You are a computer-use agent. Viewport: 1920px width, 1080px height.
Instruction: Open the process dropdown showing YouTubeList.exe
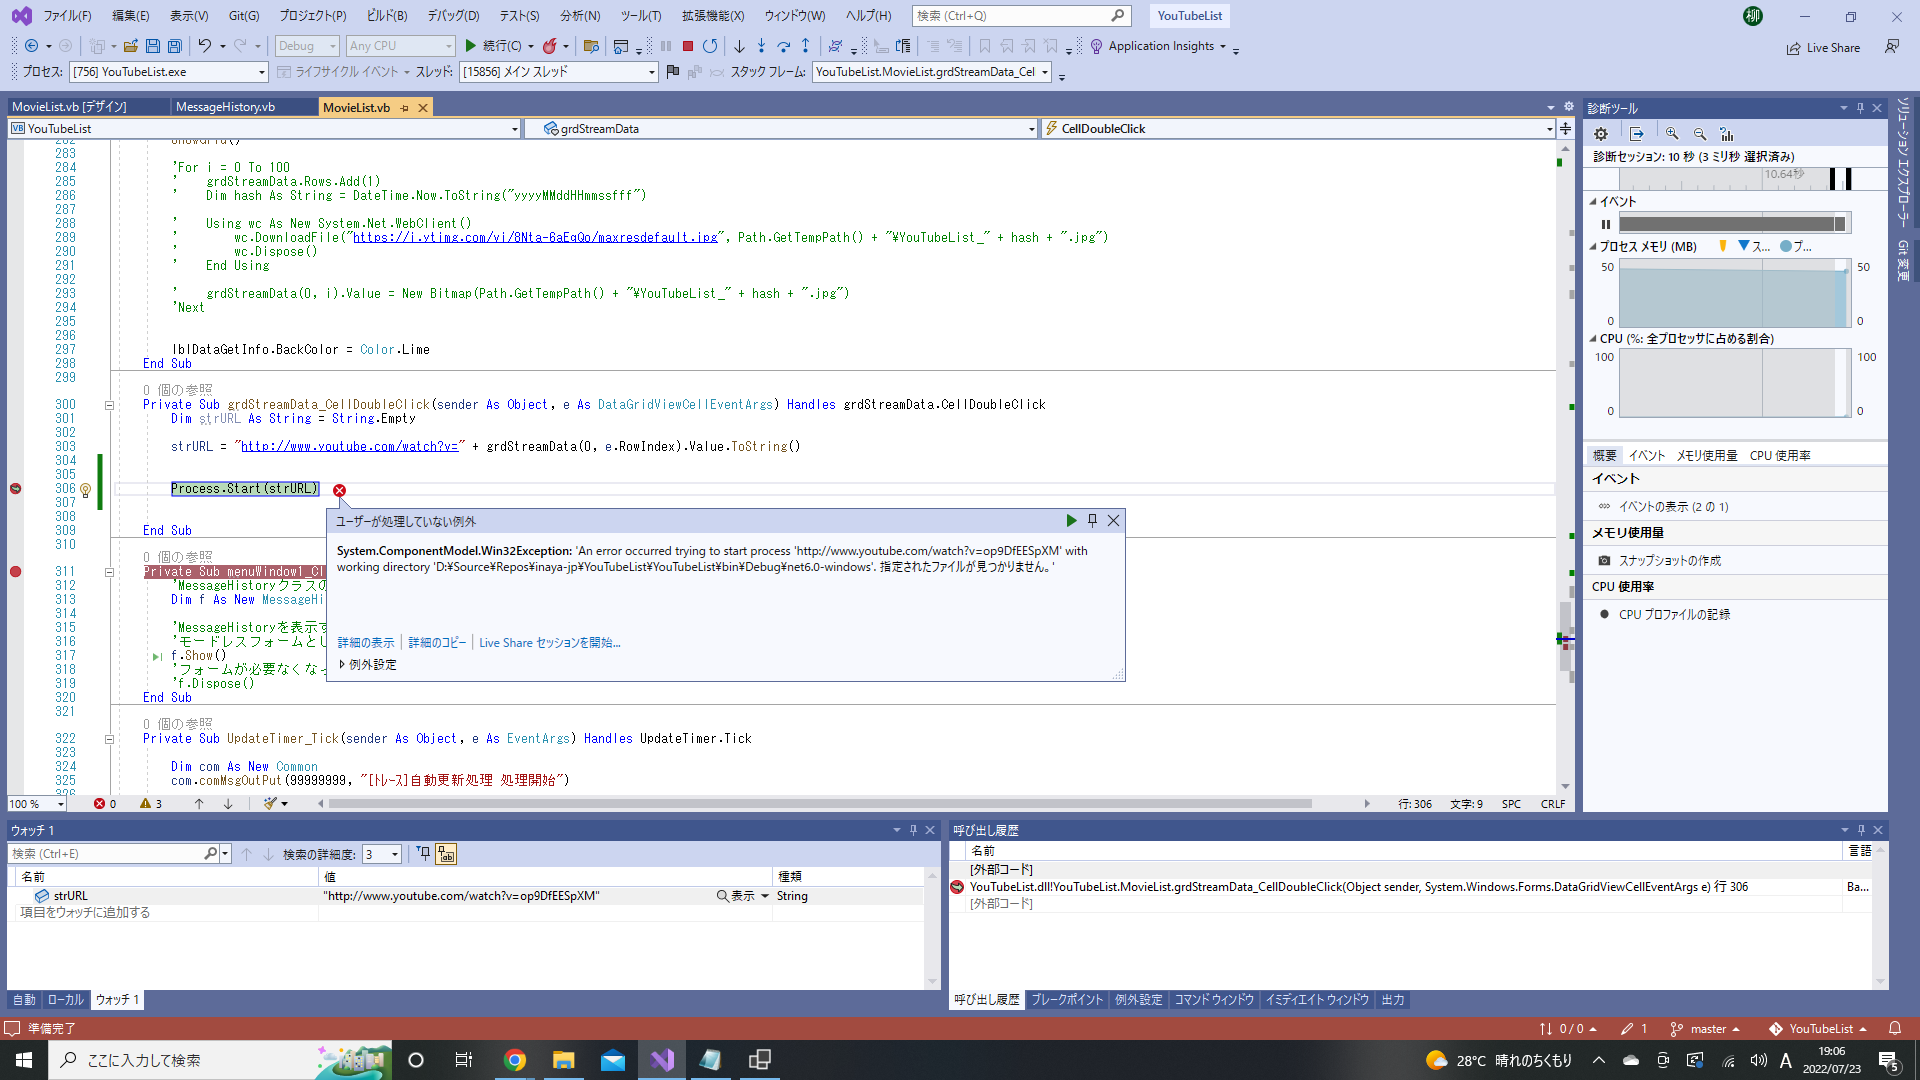pos(168,72)
